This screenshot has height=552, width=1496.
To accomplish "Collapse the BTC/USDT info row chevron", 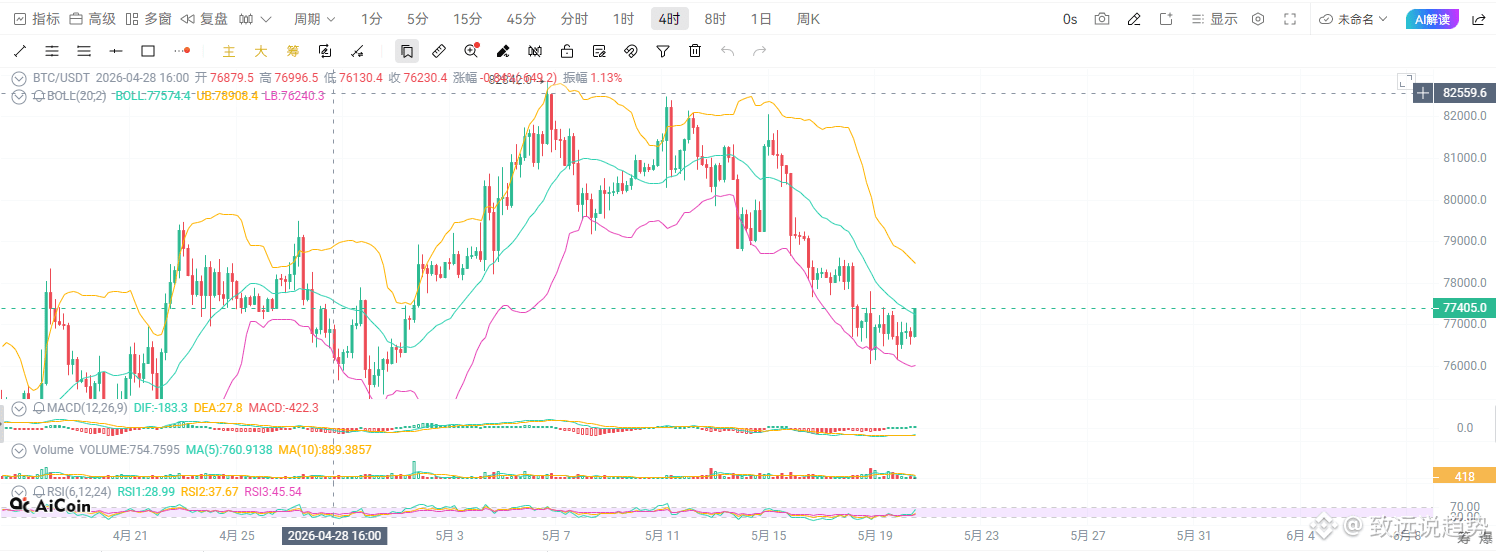I will [x=18, y=77].
